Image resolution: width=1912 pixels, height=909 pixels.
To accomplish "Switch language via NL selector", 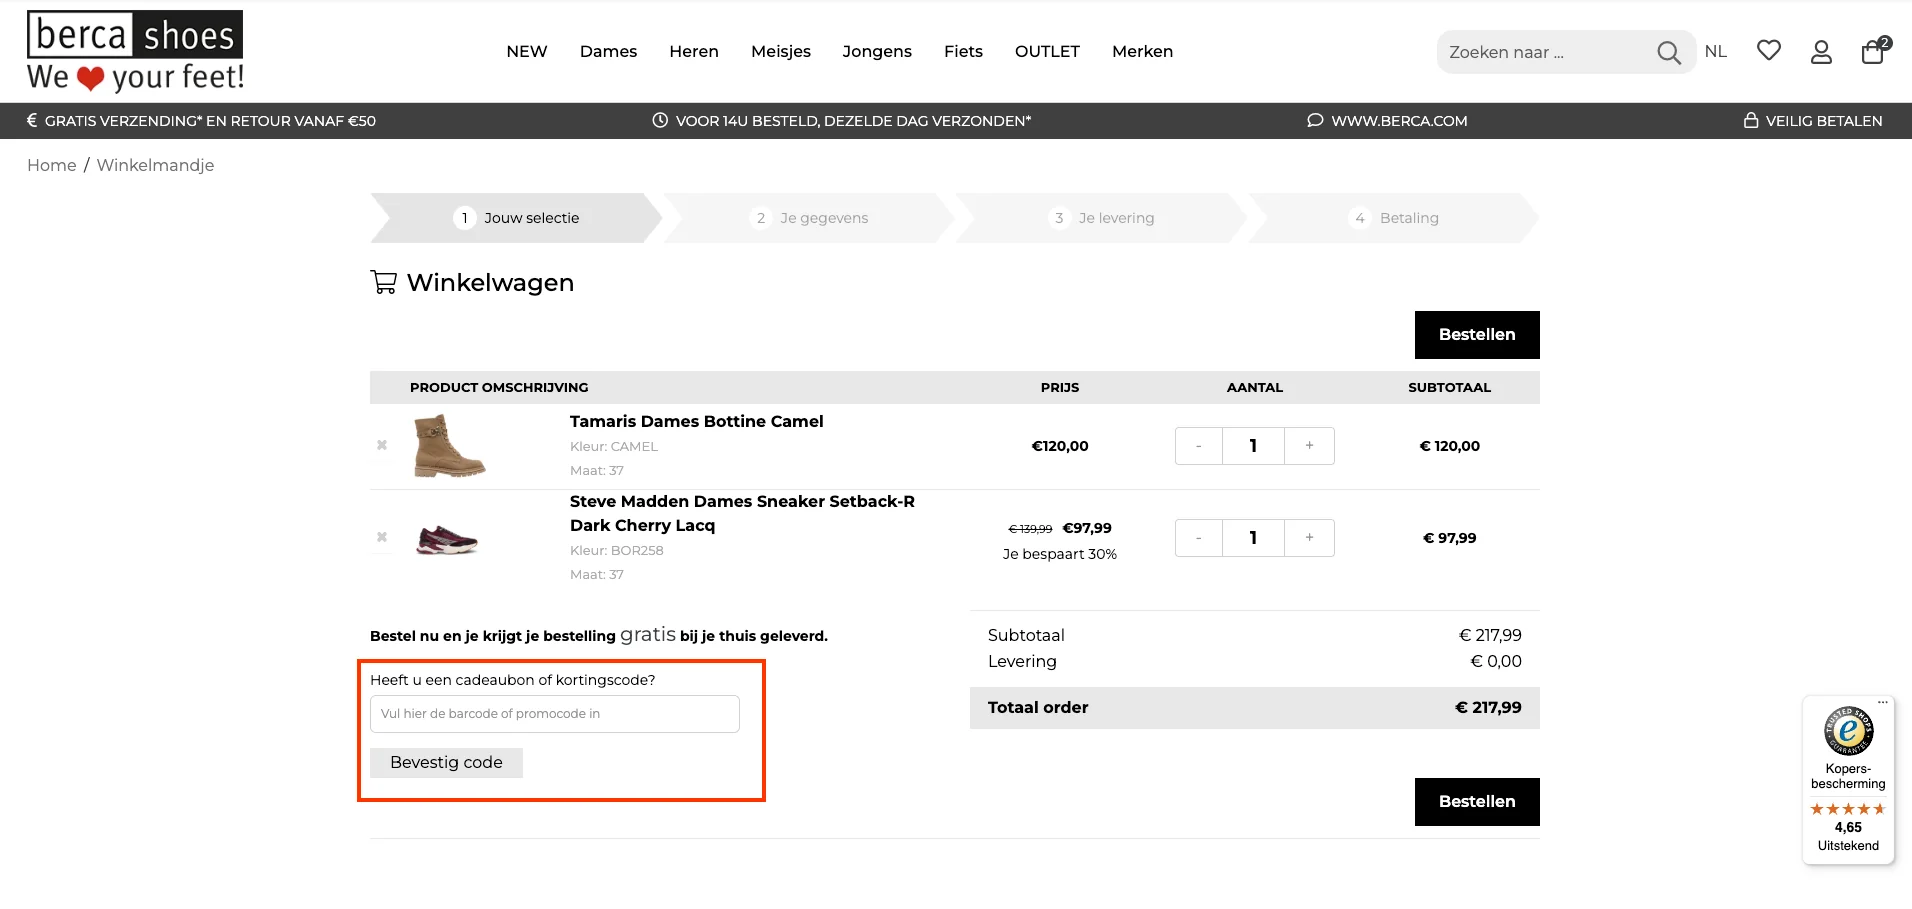I will 1715,52.
